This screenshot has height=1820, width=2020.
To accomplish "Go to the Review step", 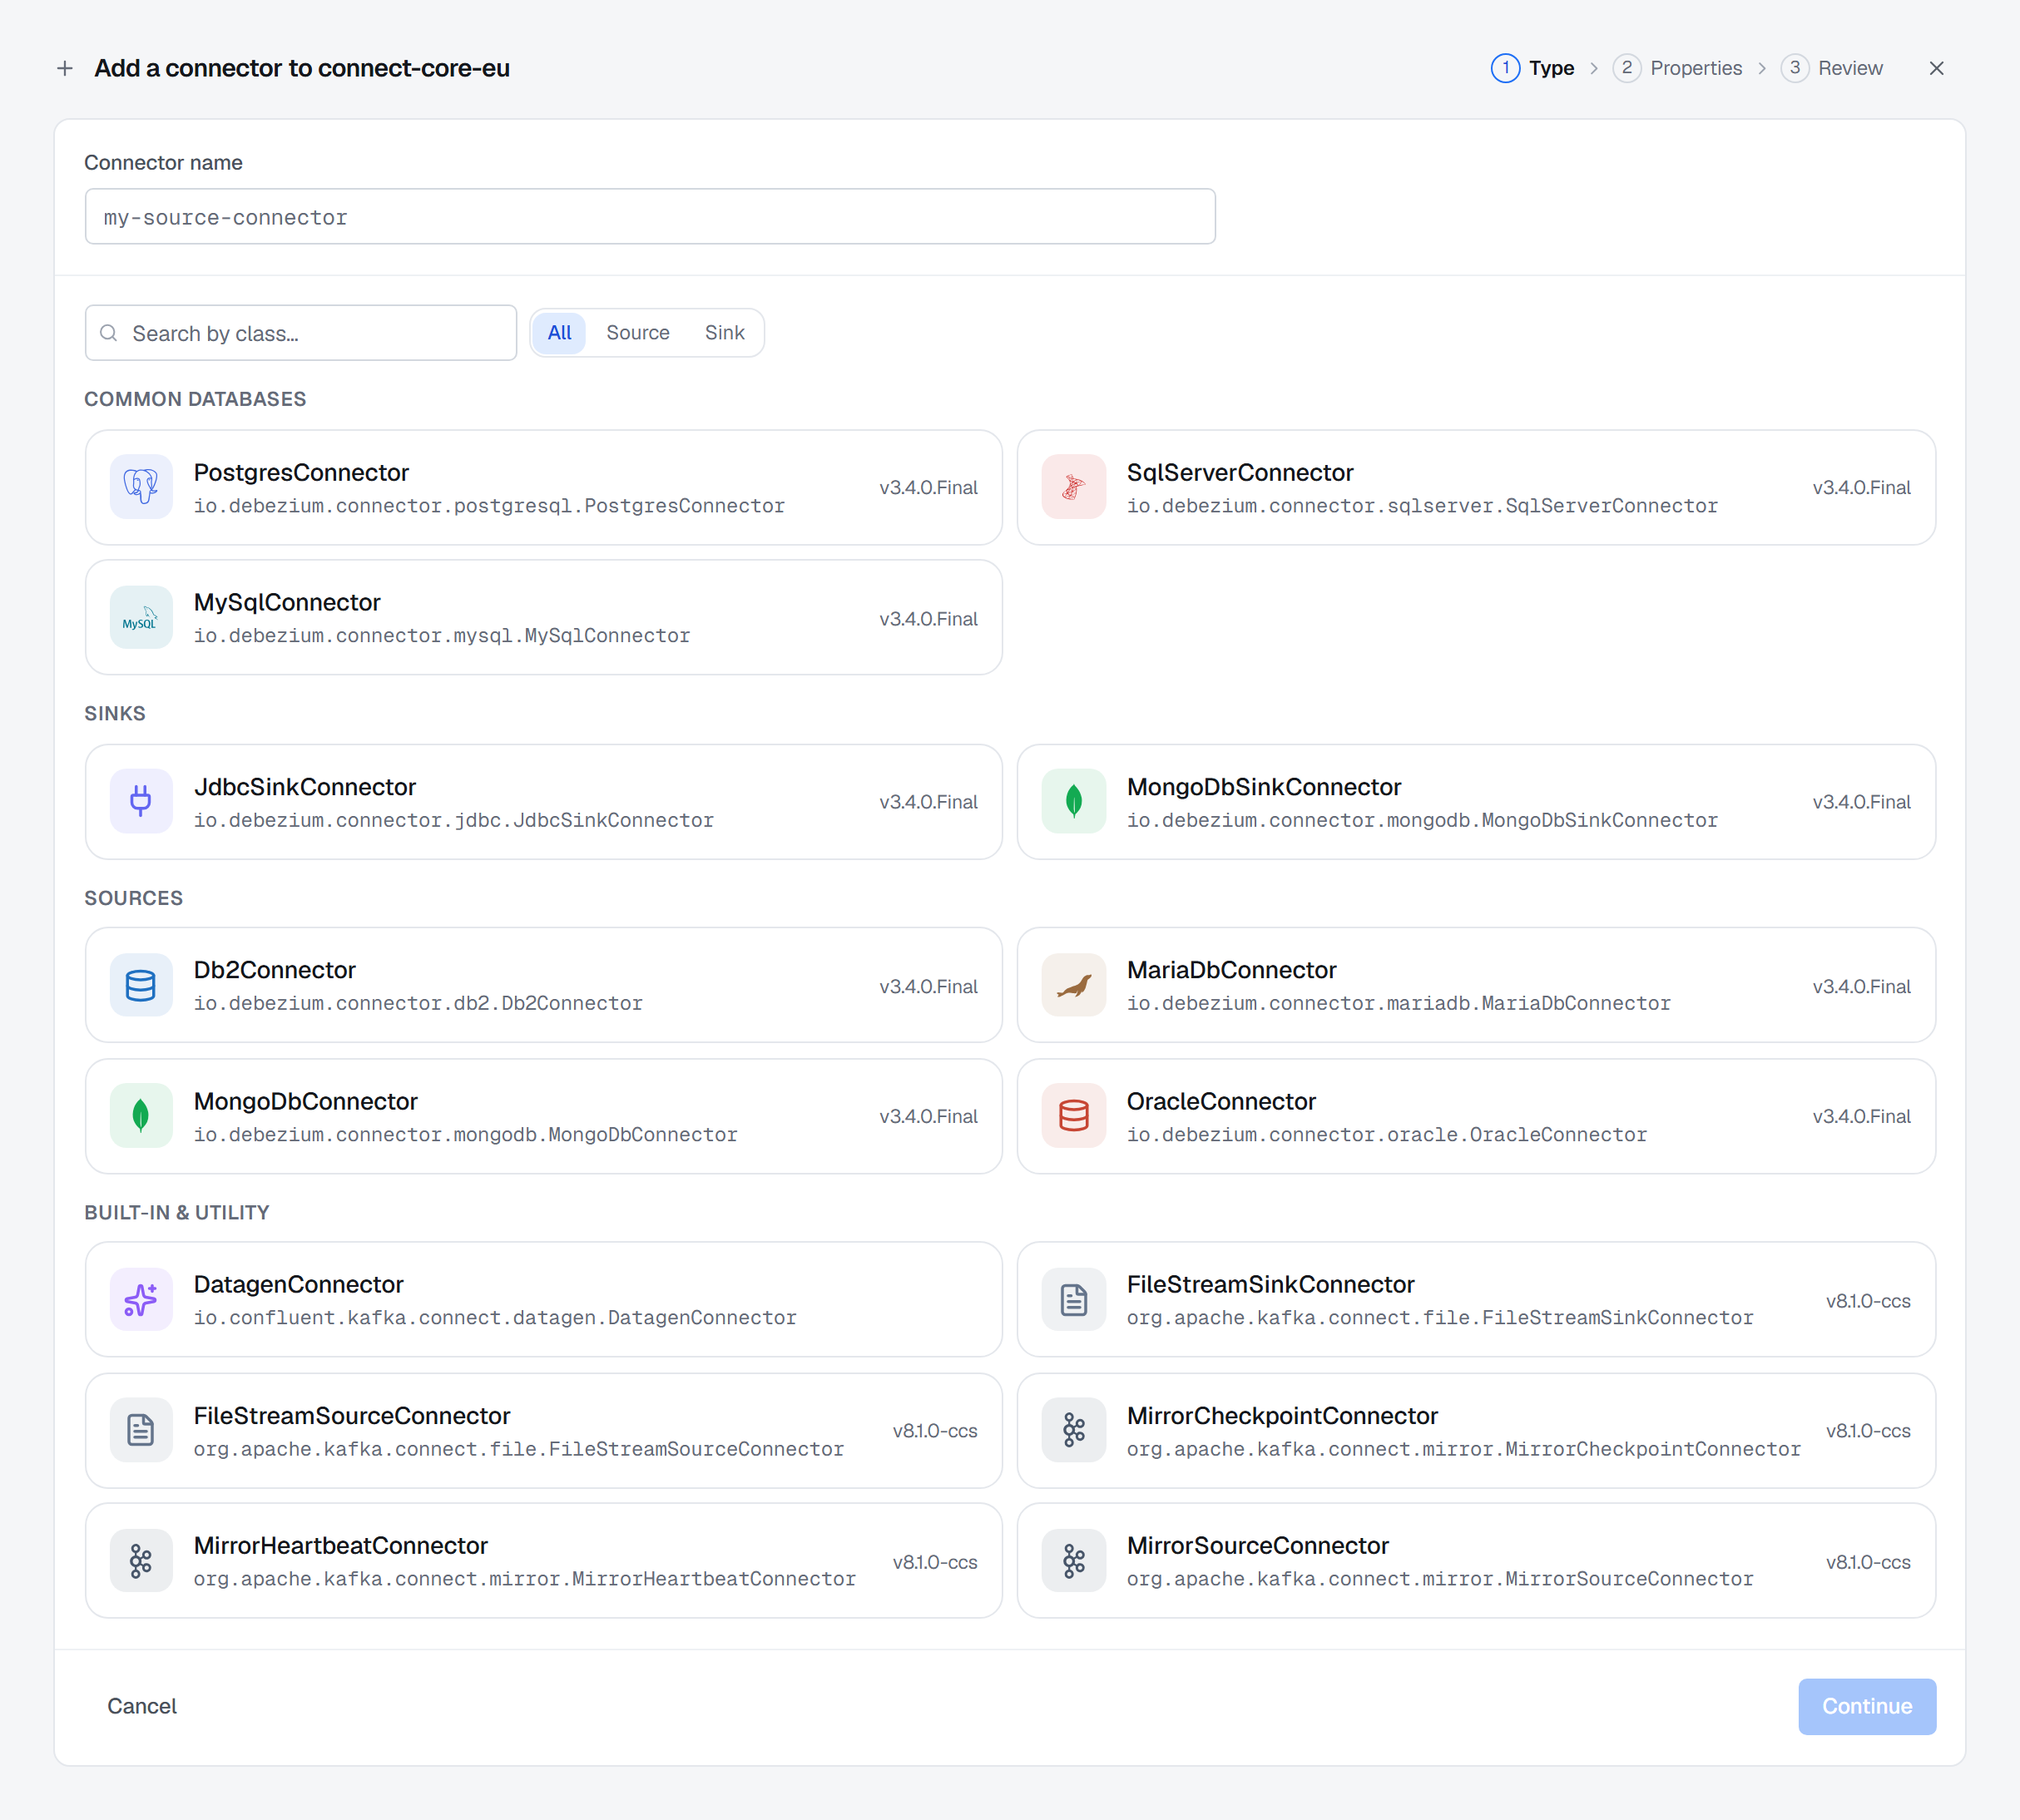I will tap(1831, 68).
